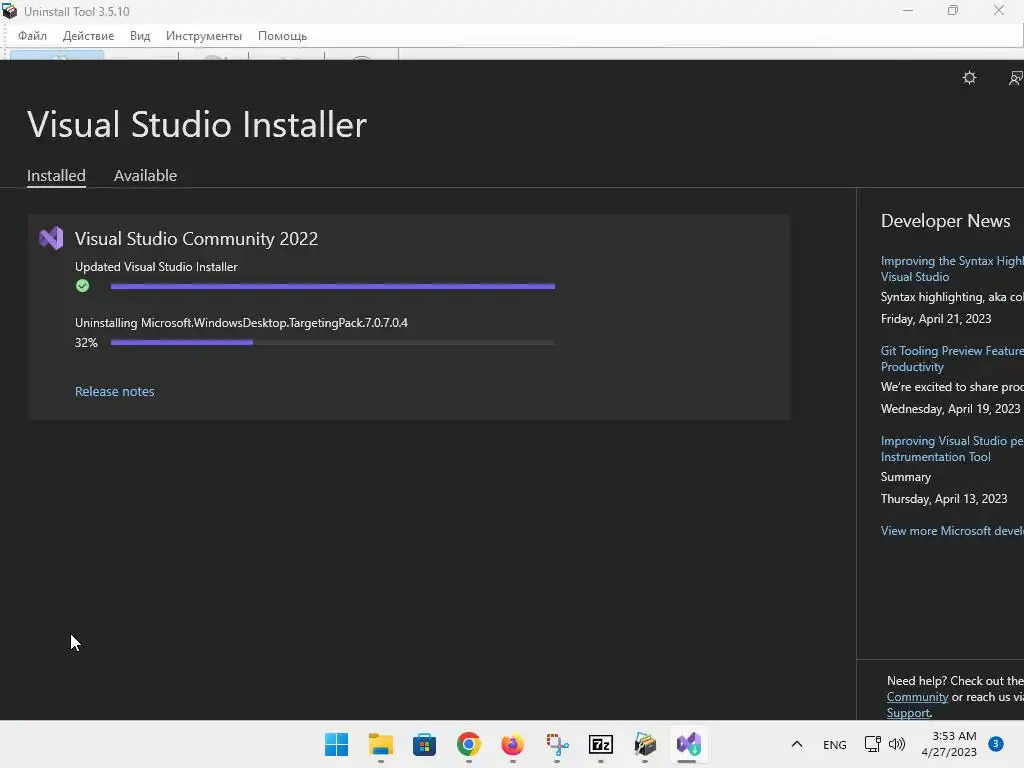Open the notification badge showing 3
The width and height of the screenshot is (1024, 768).
point(996,744)
